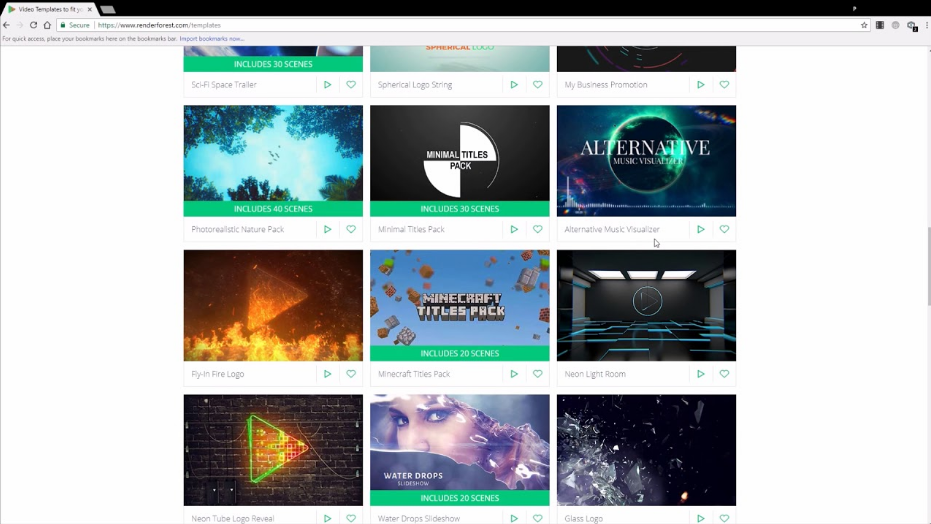931x524 pixels.
Task: Click the Neon Light Room title
Action: tap(595, 374)
